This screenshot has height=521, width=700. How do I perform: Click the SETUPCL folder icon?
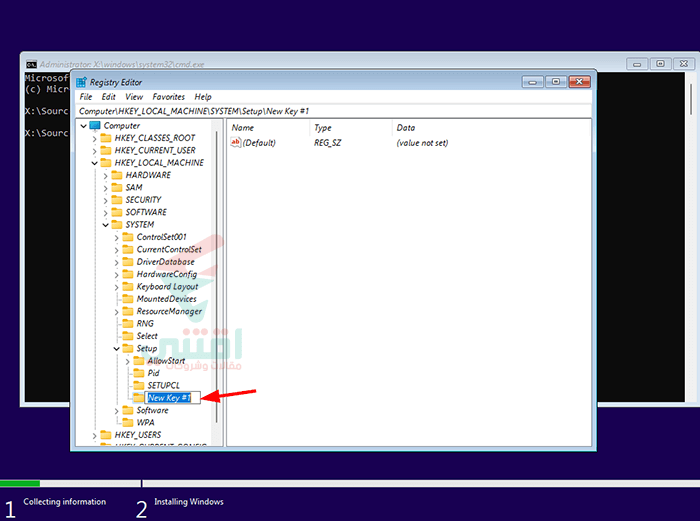click(x=139, y=385)
